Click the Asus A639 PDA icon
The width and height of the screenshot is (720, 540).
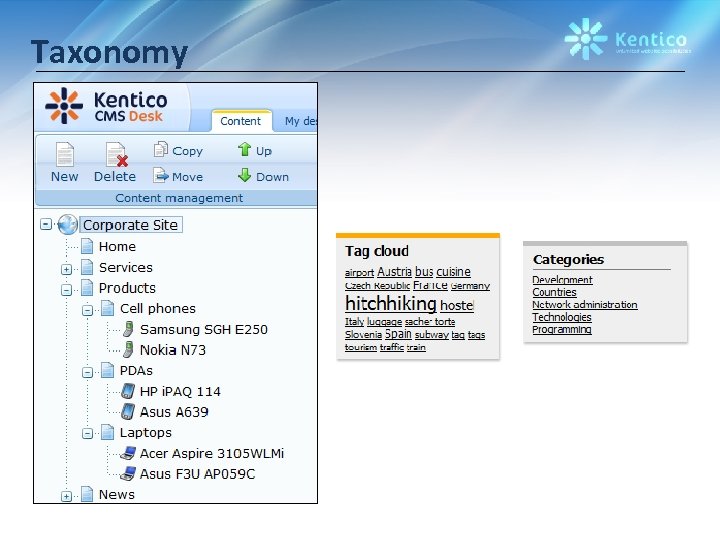pyautogui.click(x=128, y=412)
